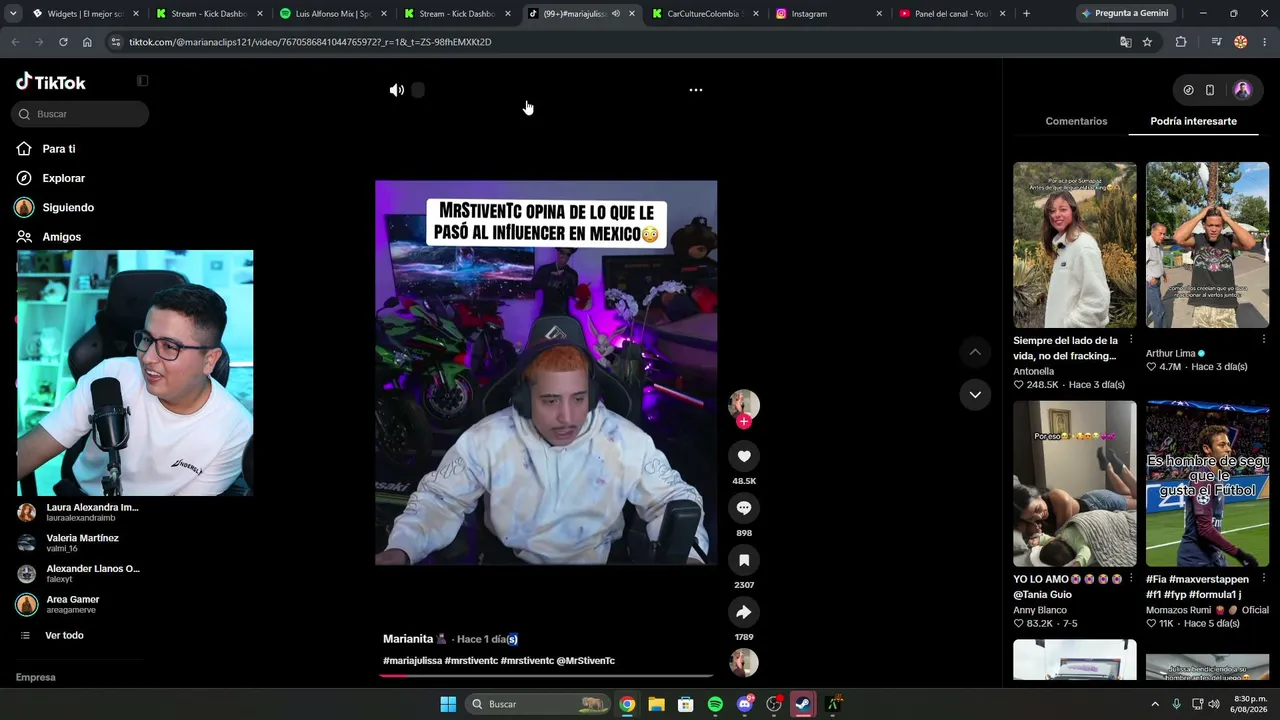The image size is (1280, 720).
Task: Open options for the Antonella video card
Action: pyautogui.click(x=1131, y=340)
